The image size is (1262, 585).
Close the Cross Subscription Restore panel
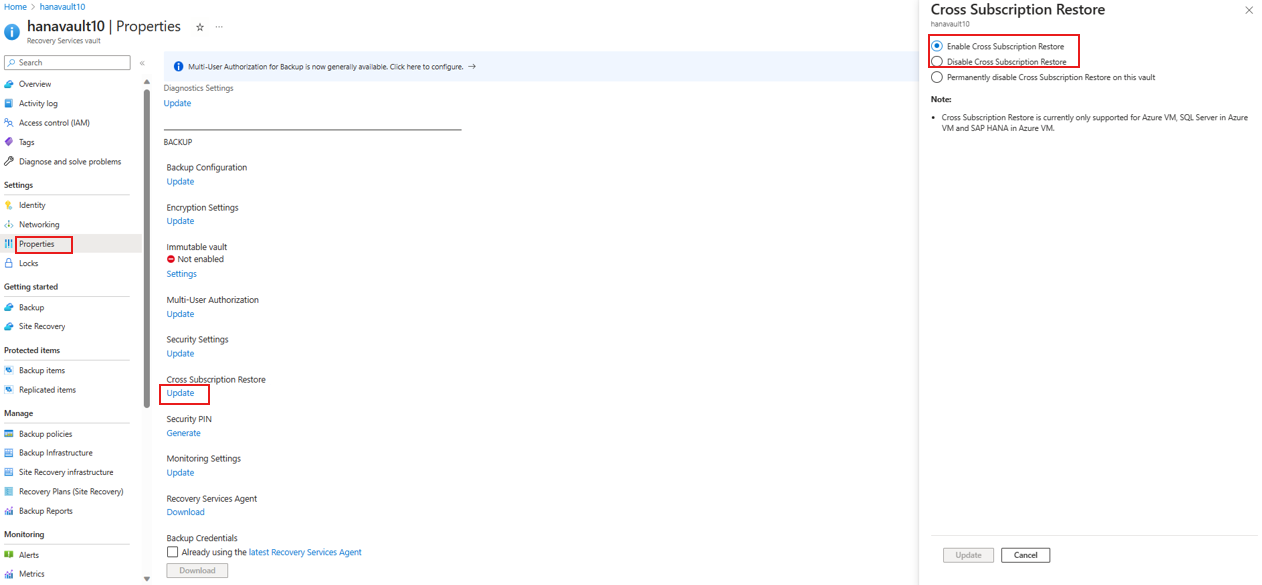1248,10
